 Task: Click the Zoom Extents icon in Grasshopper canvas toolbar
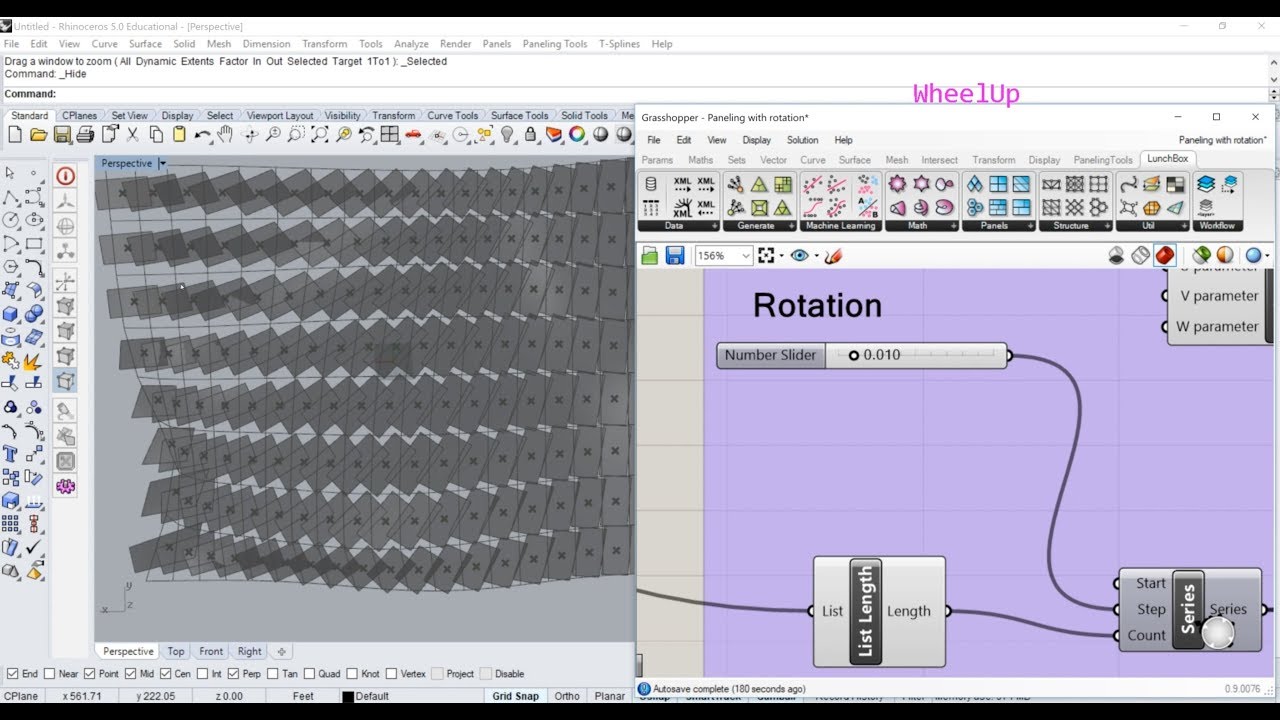766,256
